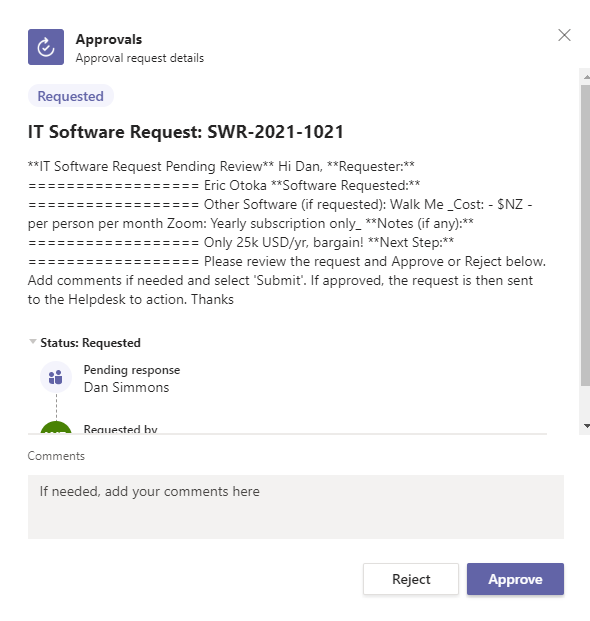Collapse the Status: Requested section

point(32,342)
